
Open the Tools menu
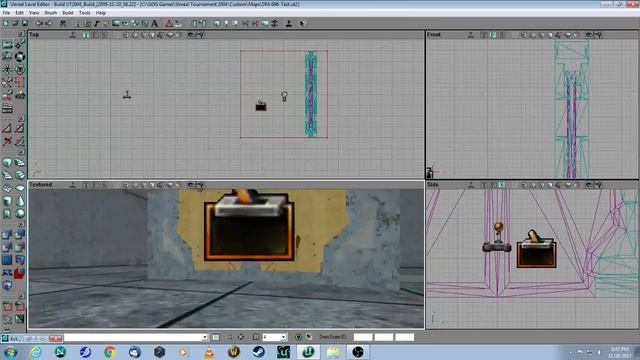(x=84, y=13)
